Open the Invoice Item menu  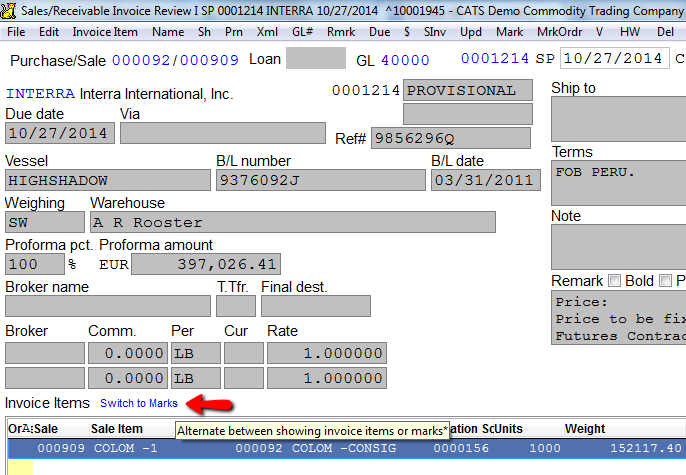pos(105,32)
